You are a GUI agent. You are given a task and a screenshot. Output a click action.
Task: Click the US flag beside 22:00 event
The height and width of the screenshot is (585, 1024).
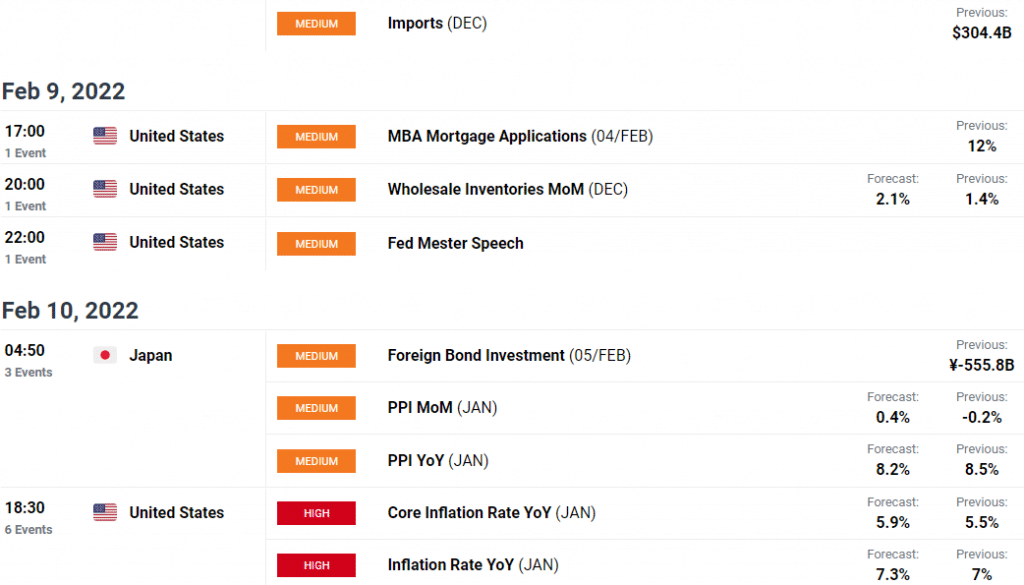point(105,242)
